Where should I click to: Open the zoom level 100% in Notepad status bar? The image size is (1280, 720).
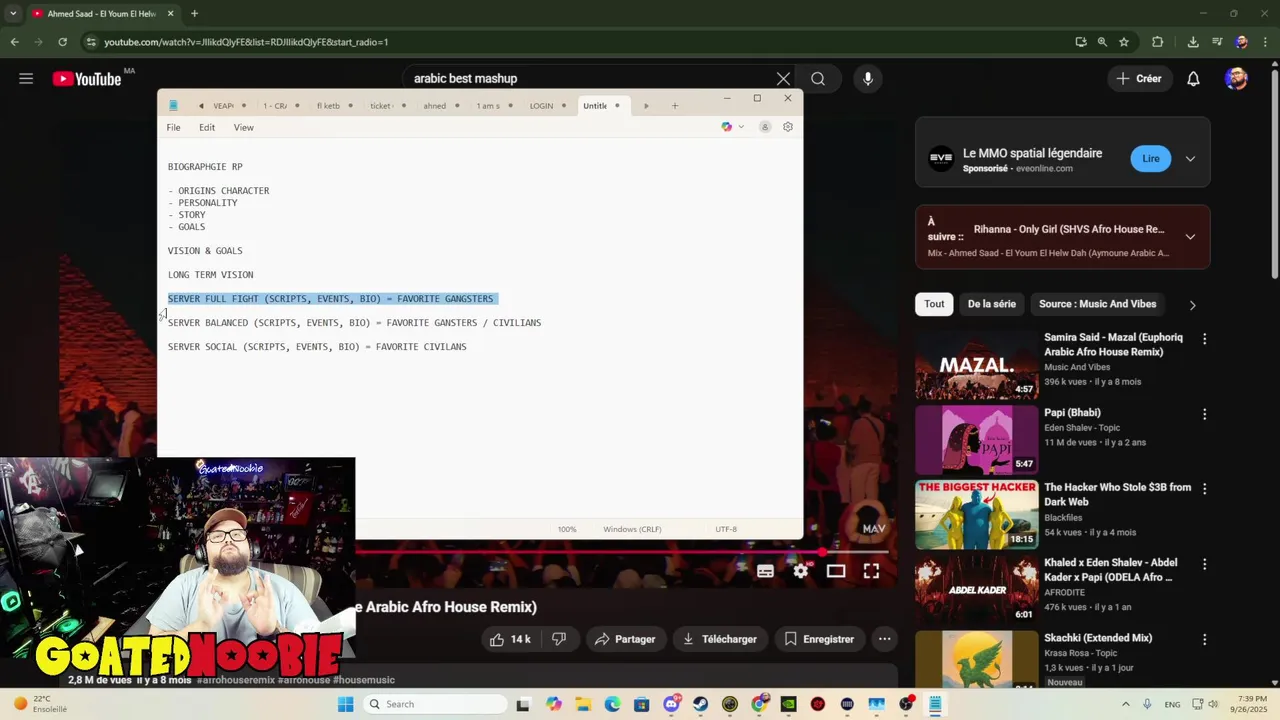click(x=567, y=529)
